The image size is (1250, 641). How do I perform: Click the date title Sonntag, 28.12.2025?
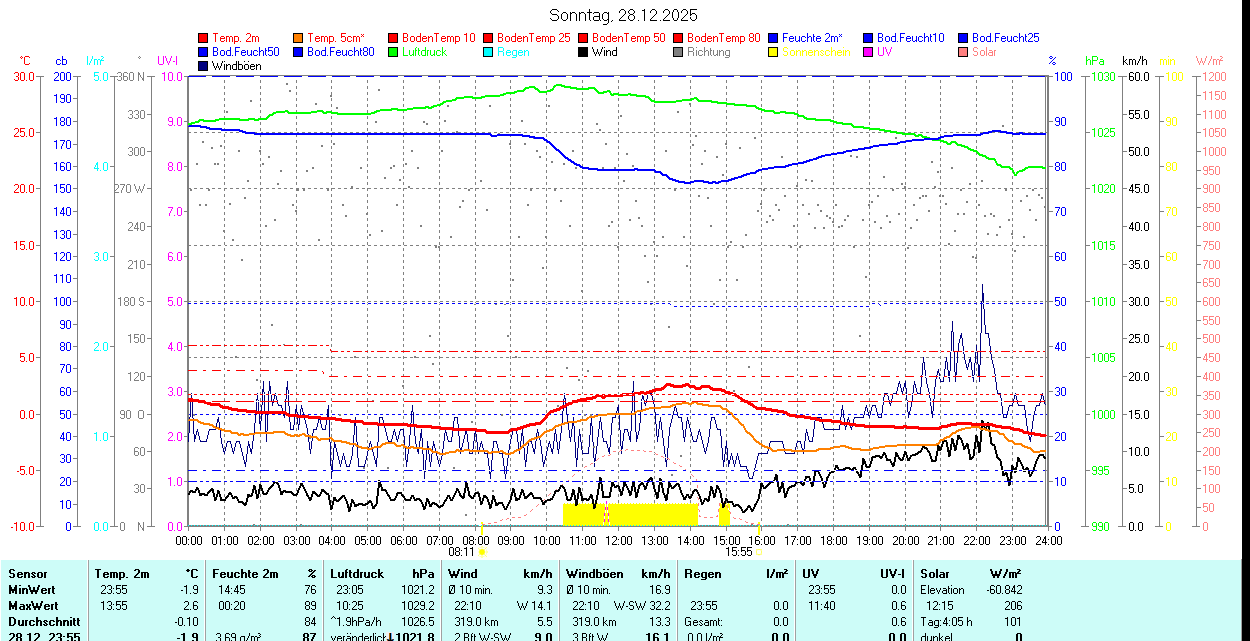(624, 15)
